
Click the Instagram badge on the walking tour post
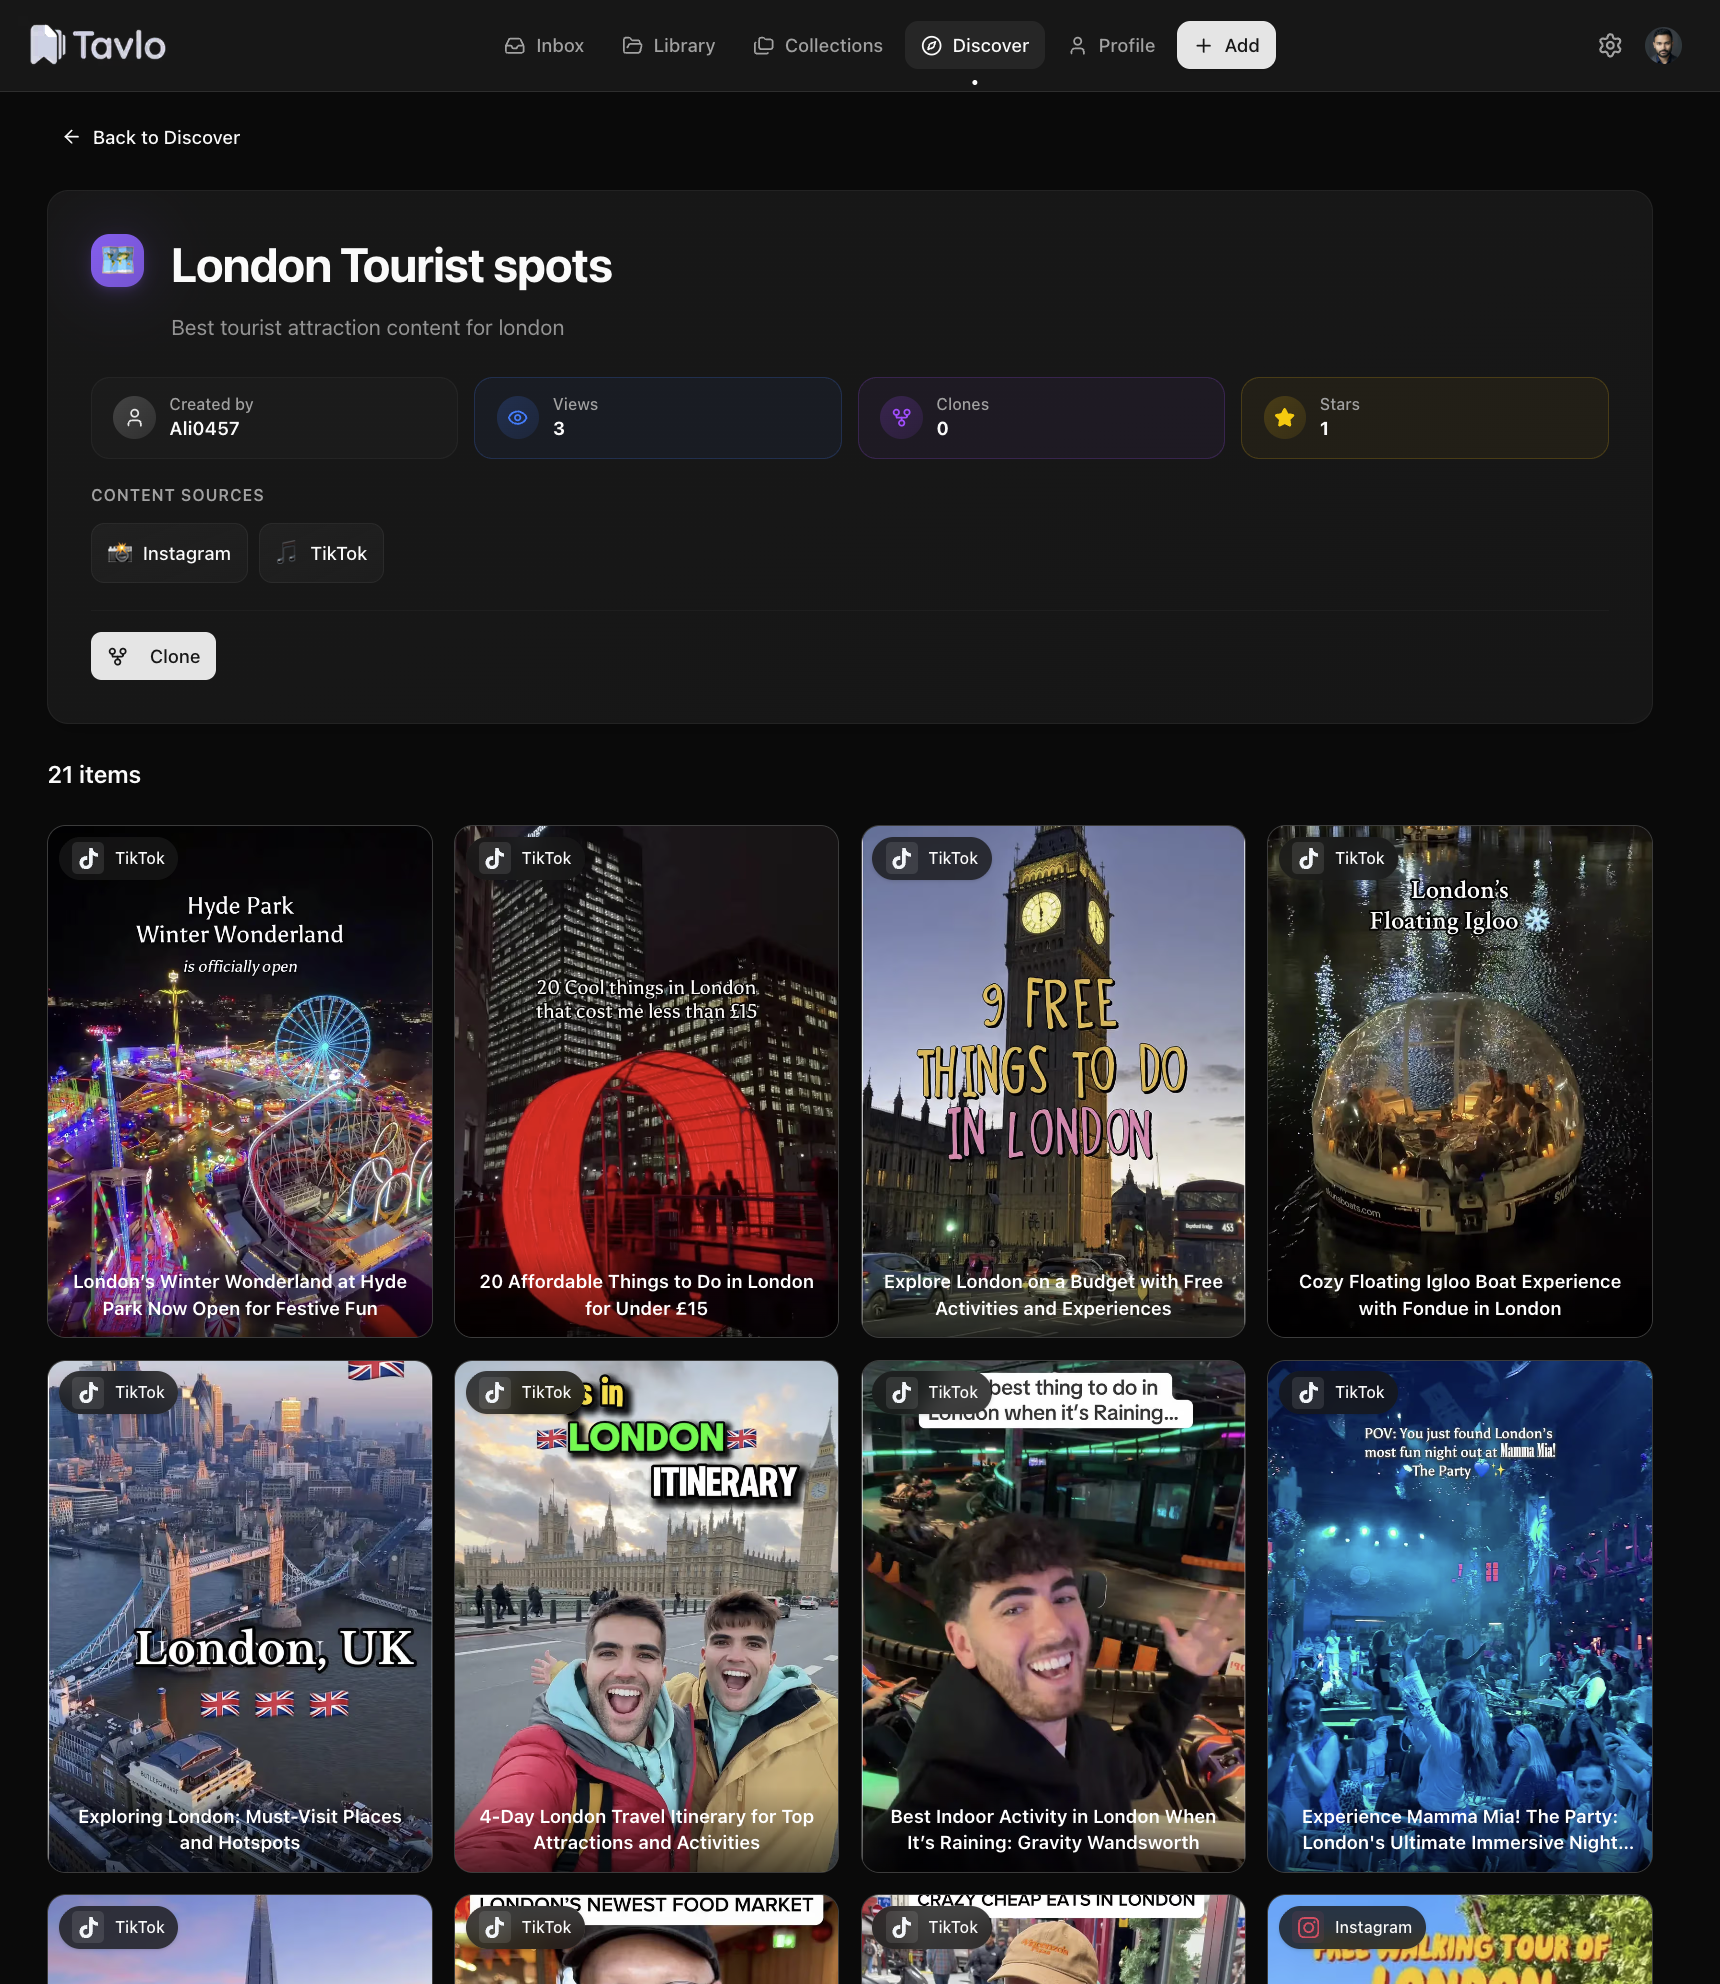pyautogui.click(x=1351, y=1927)
